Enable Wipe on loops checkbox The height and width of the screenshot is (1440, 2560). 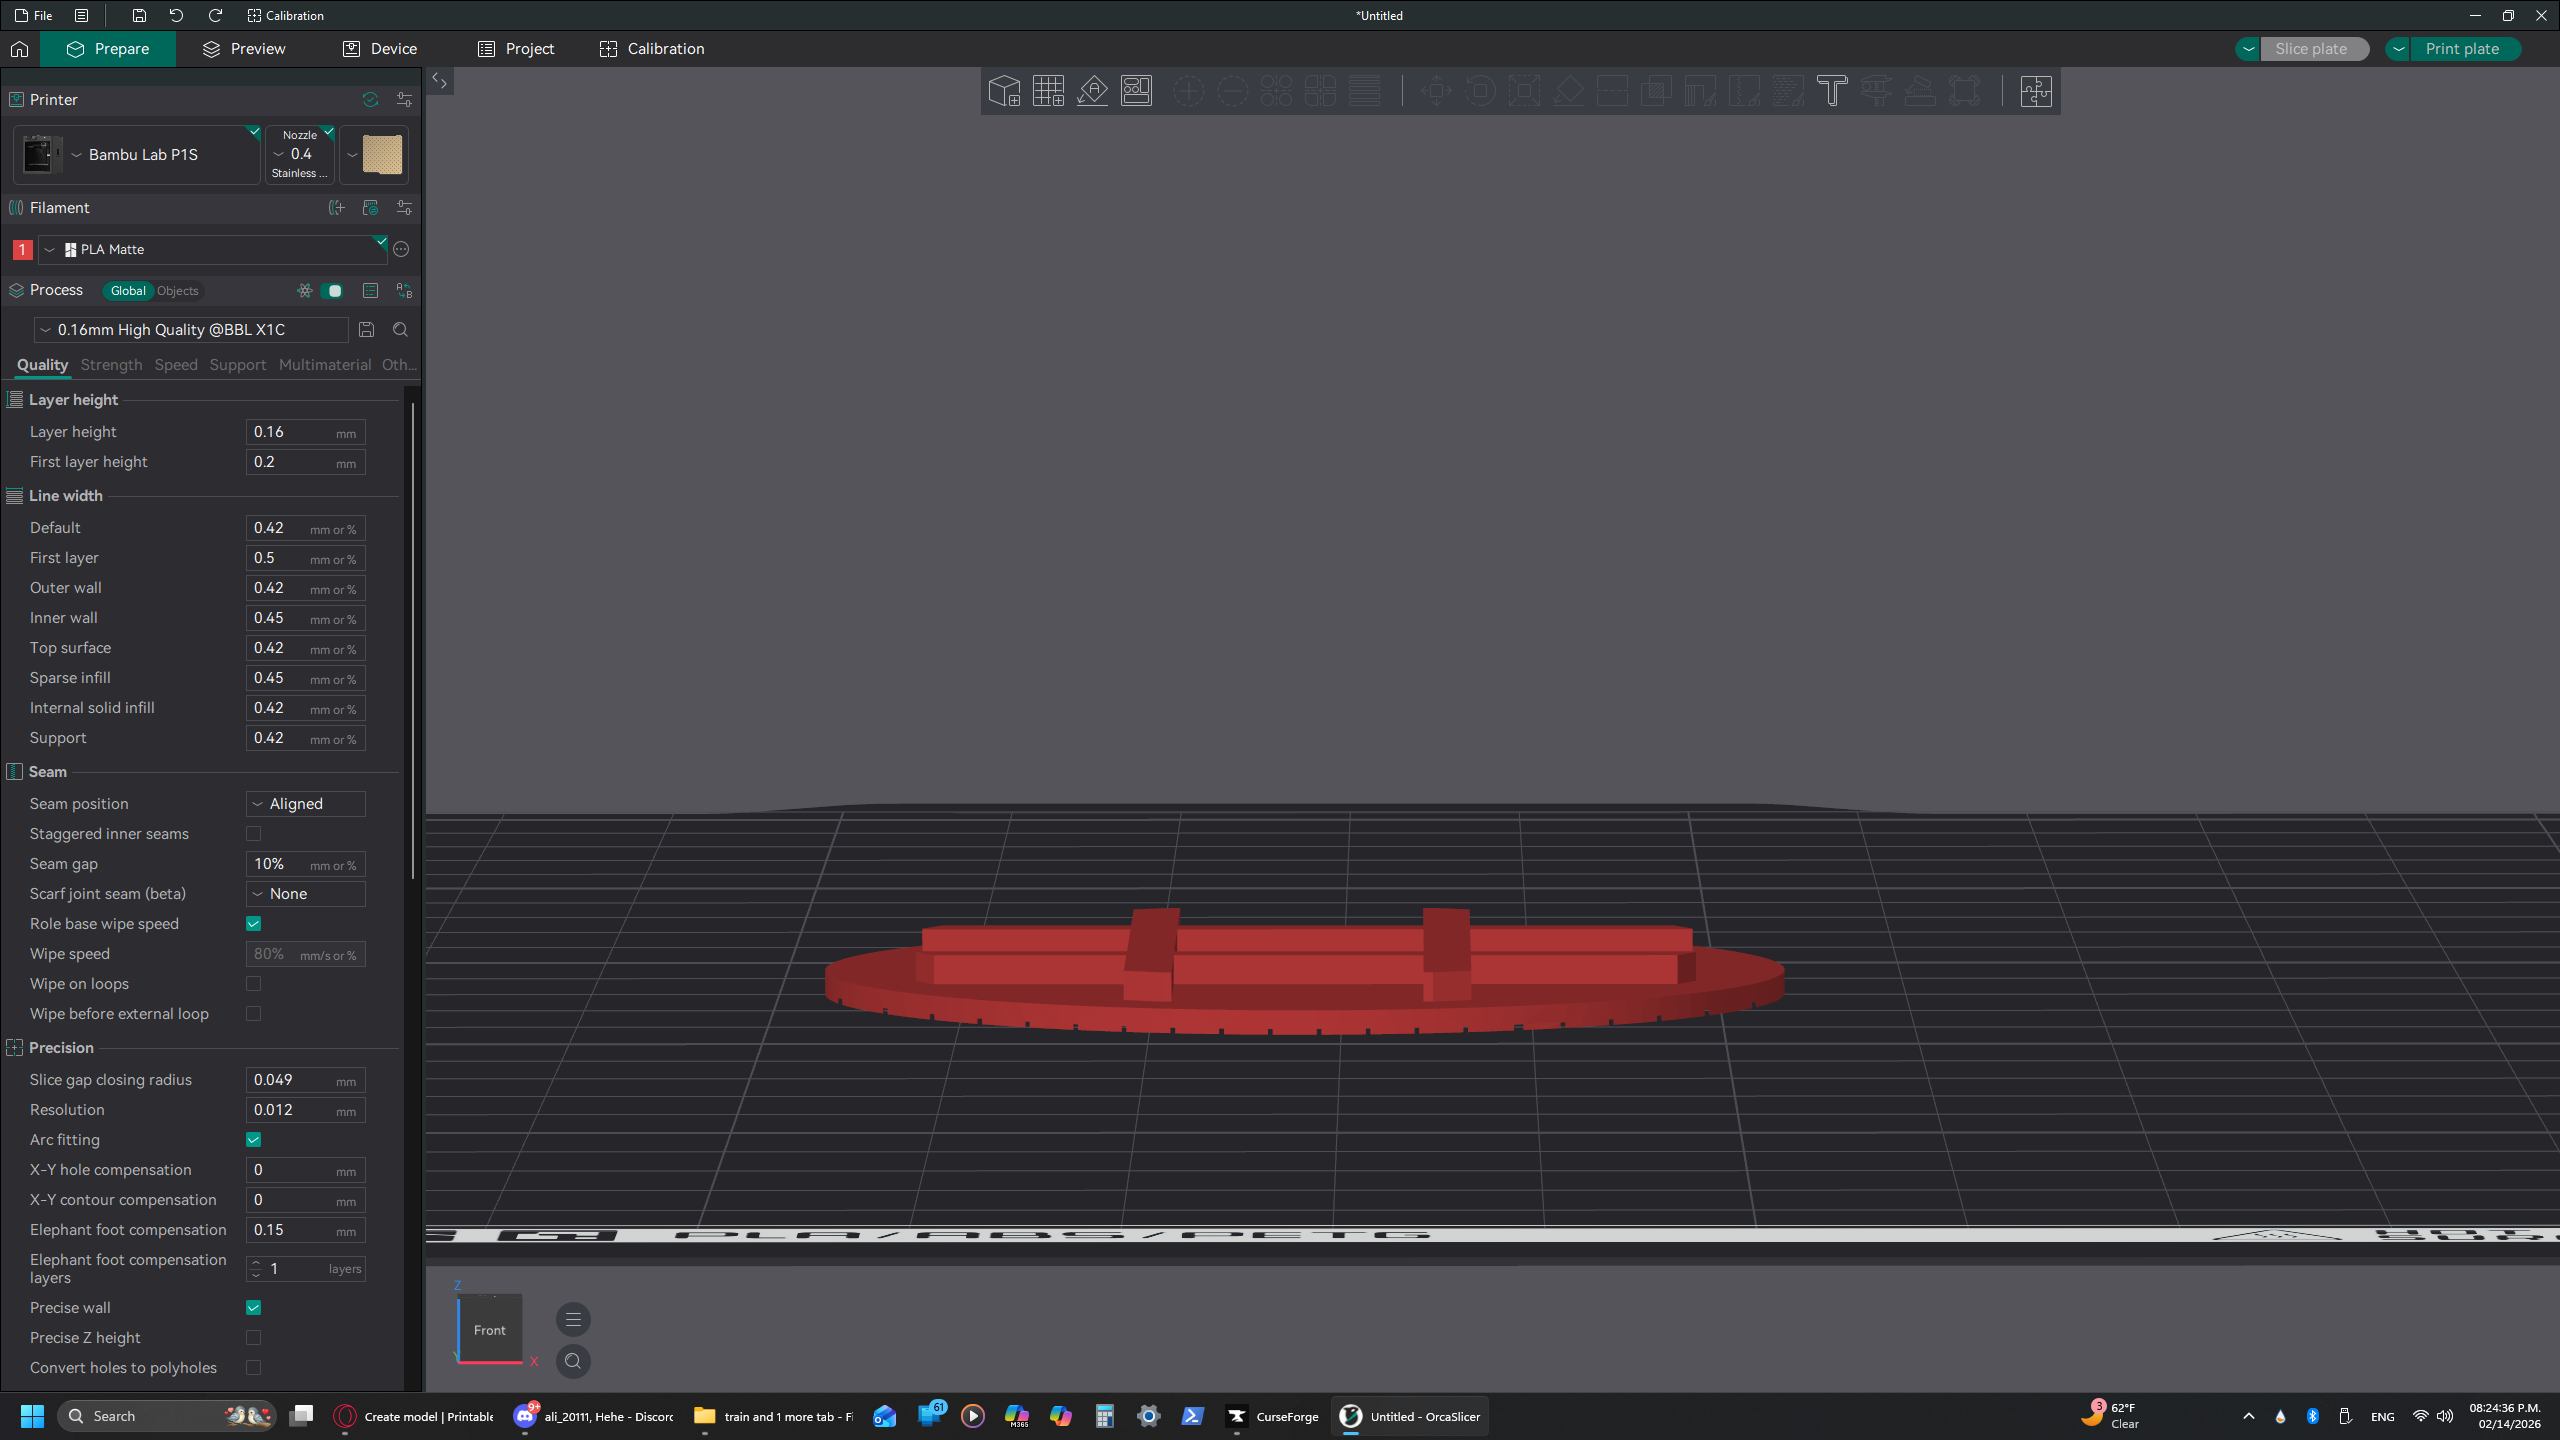coord(253,984)
